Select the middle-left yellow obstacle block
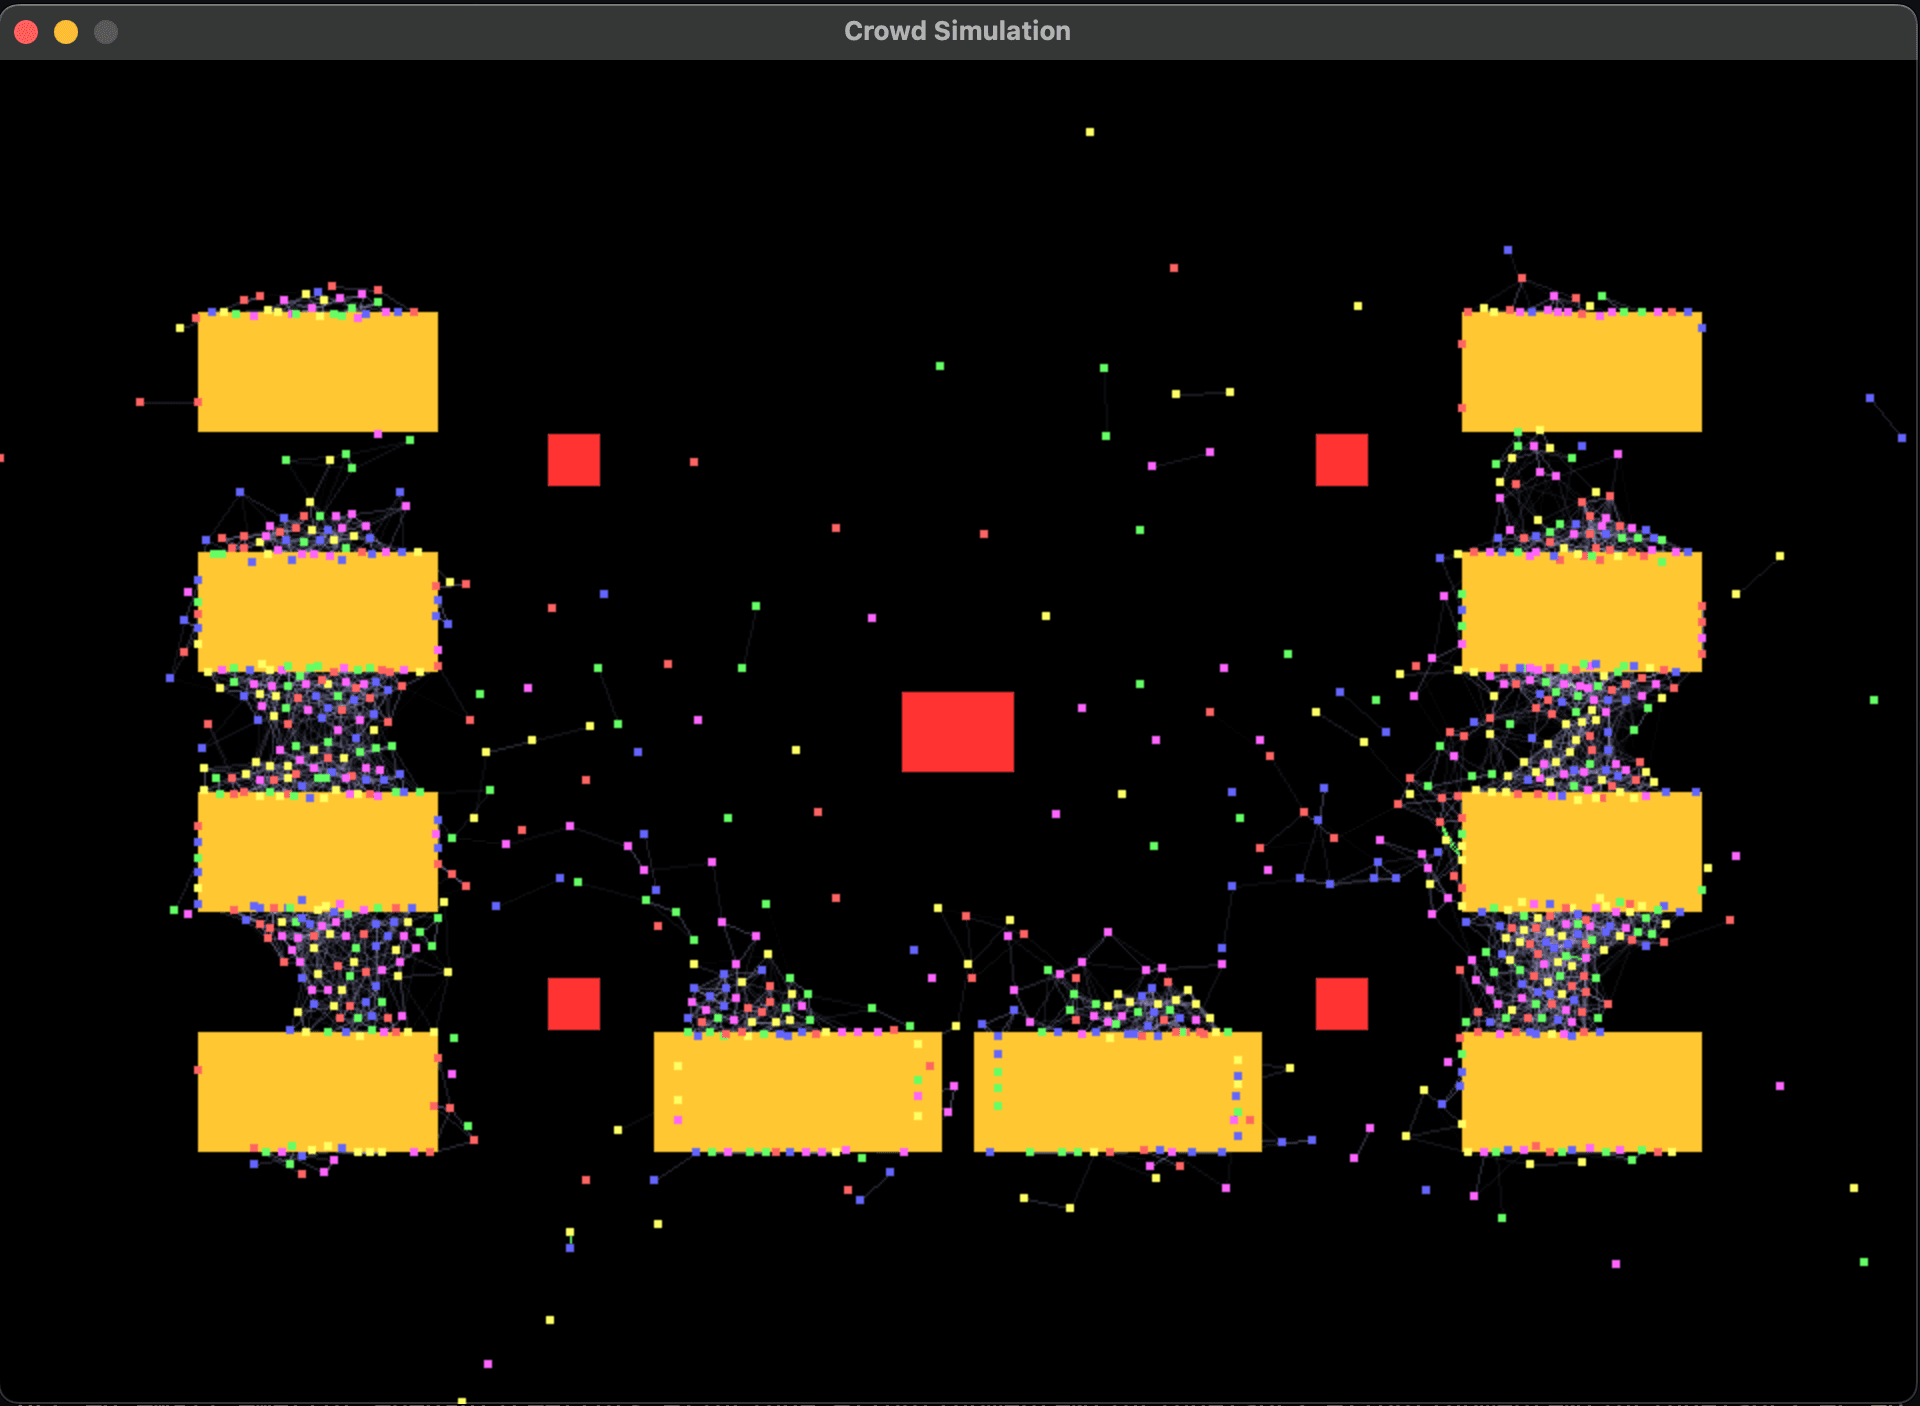The width and height of the screenshot is (1920, 1406). coord(318,612)
